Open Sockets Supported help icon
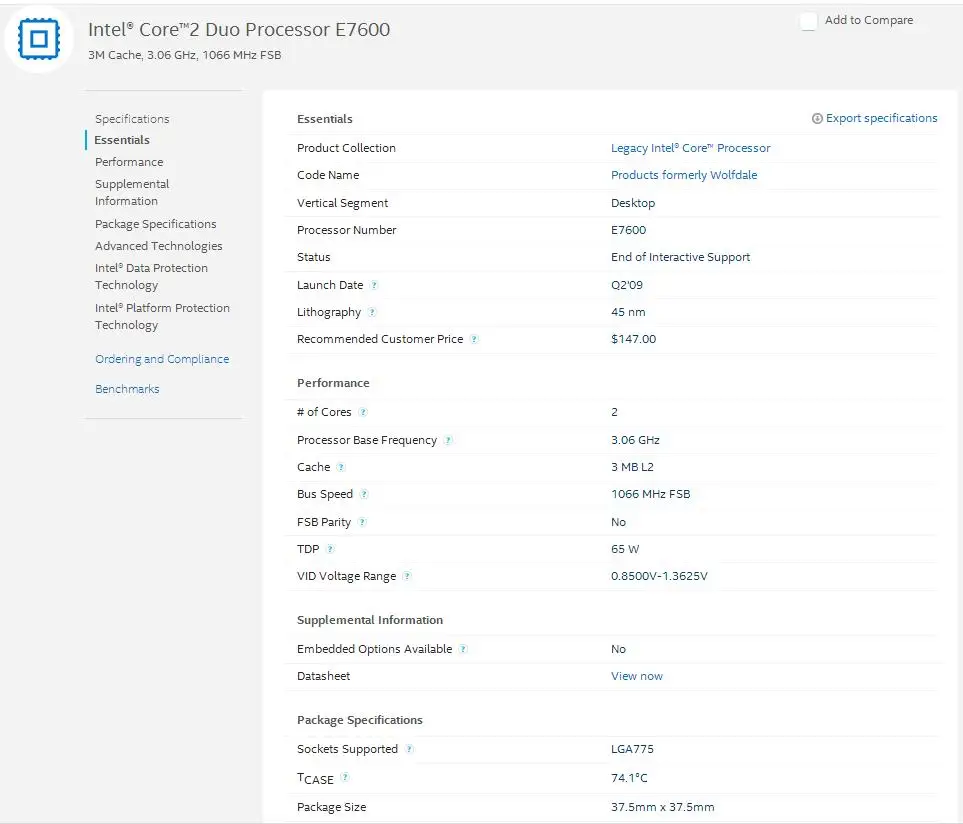This screenshot has width=963, height=824. pos(409,749)
